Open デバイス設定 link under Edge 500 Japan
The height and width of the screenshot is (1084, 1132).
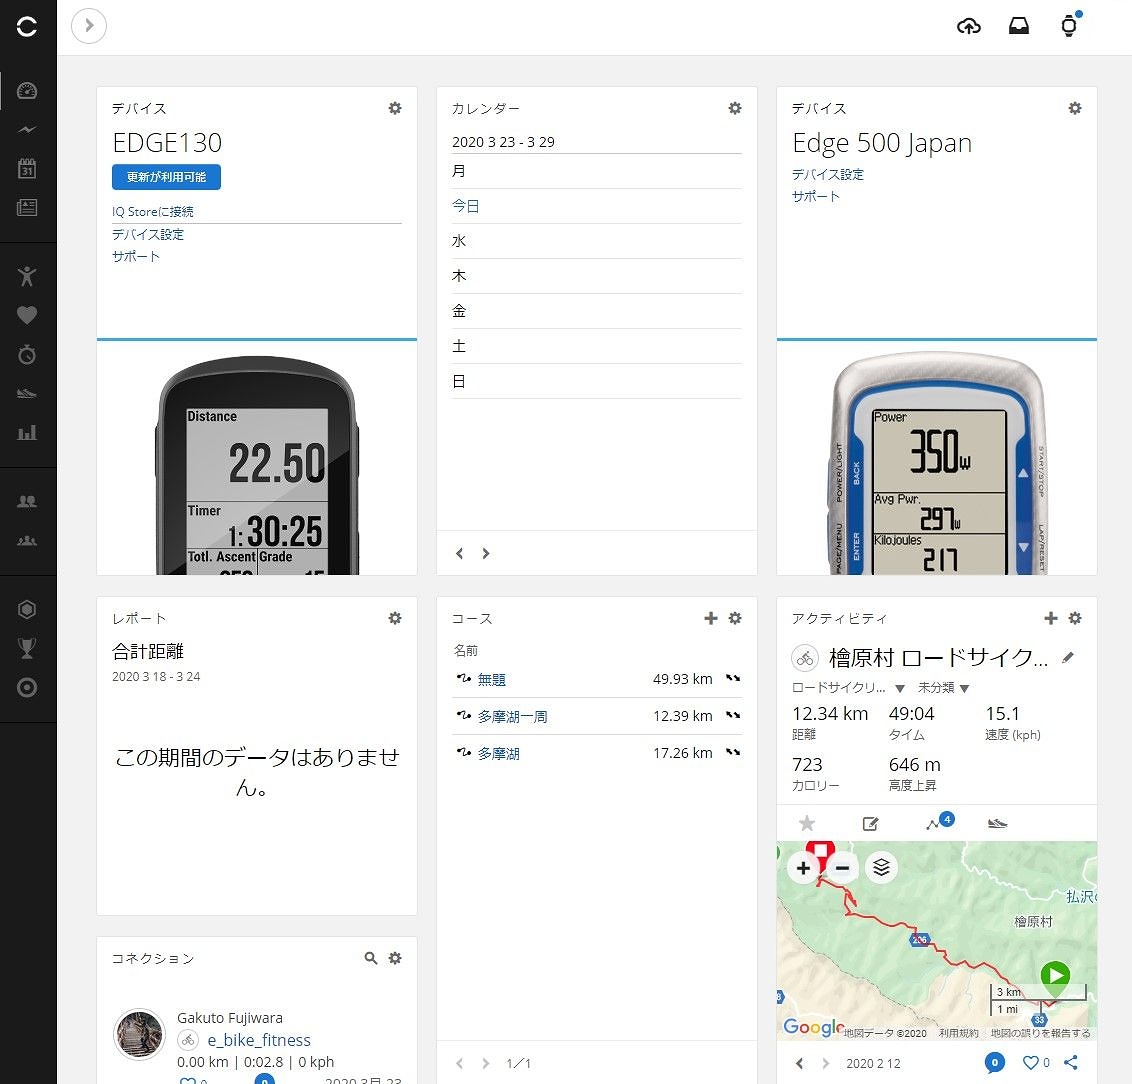click(x=828, y=175)
